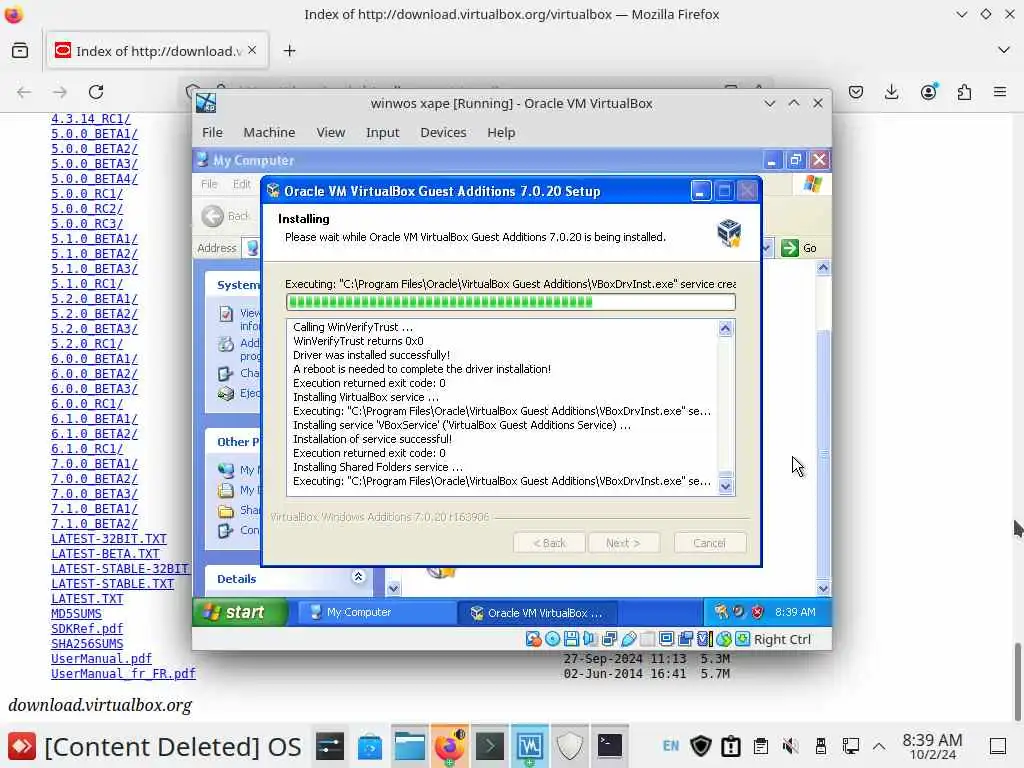The image size is (1024, 768).
Task: Open the LATEST-STABLE.TXT link
Action: (112, 584)
